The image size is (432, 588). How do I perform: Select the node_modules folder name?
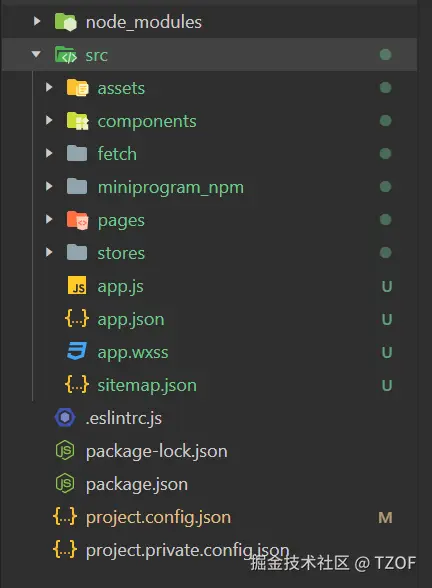click(144, 22)
